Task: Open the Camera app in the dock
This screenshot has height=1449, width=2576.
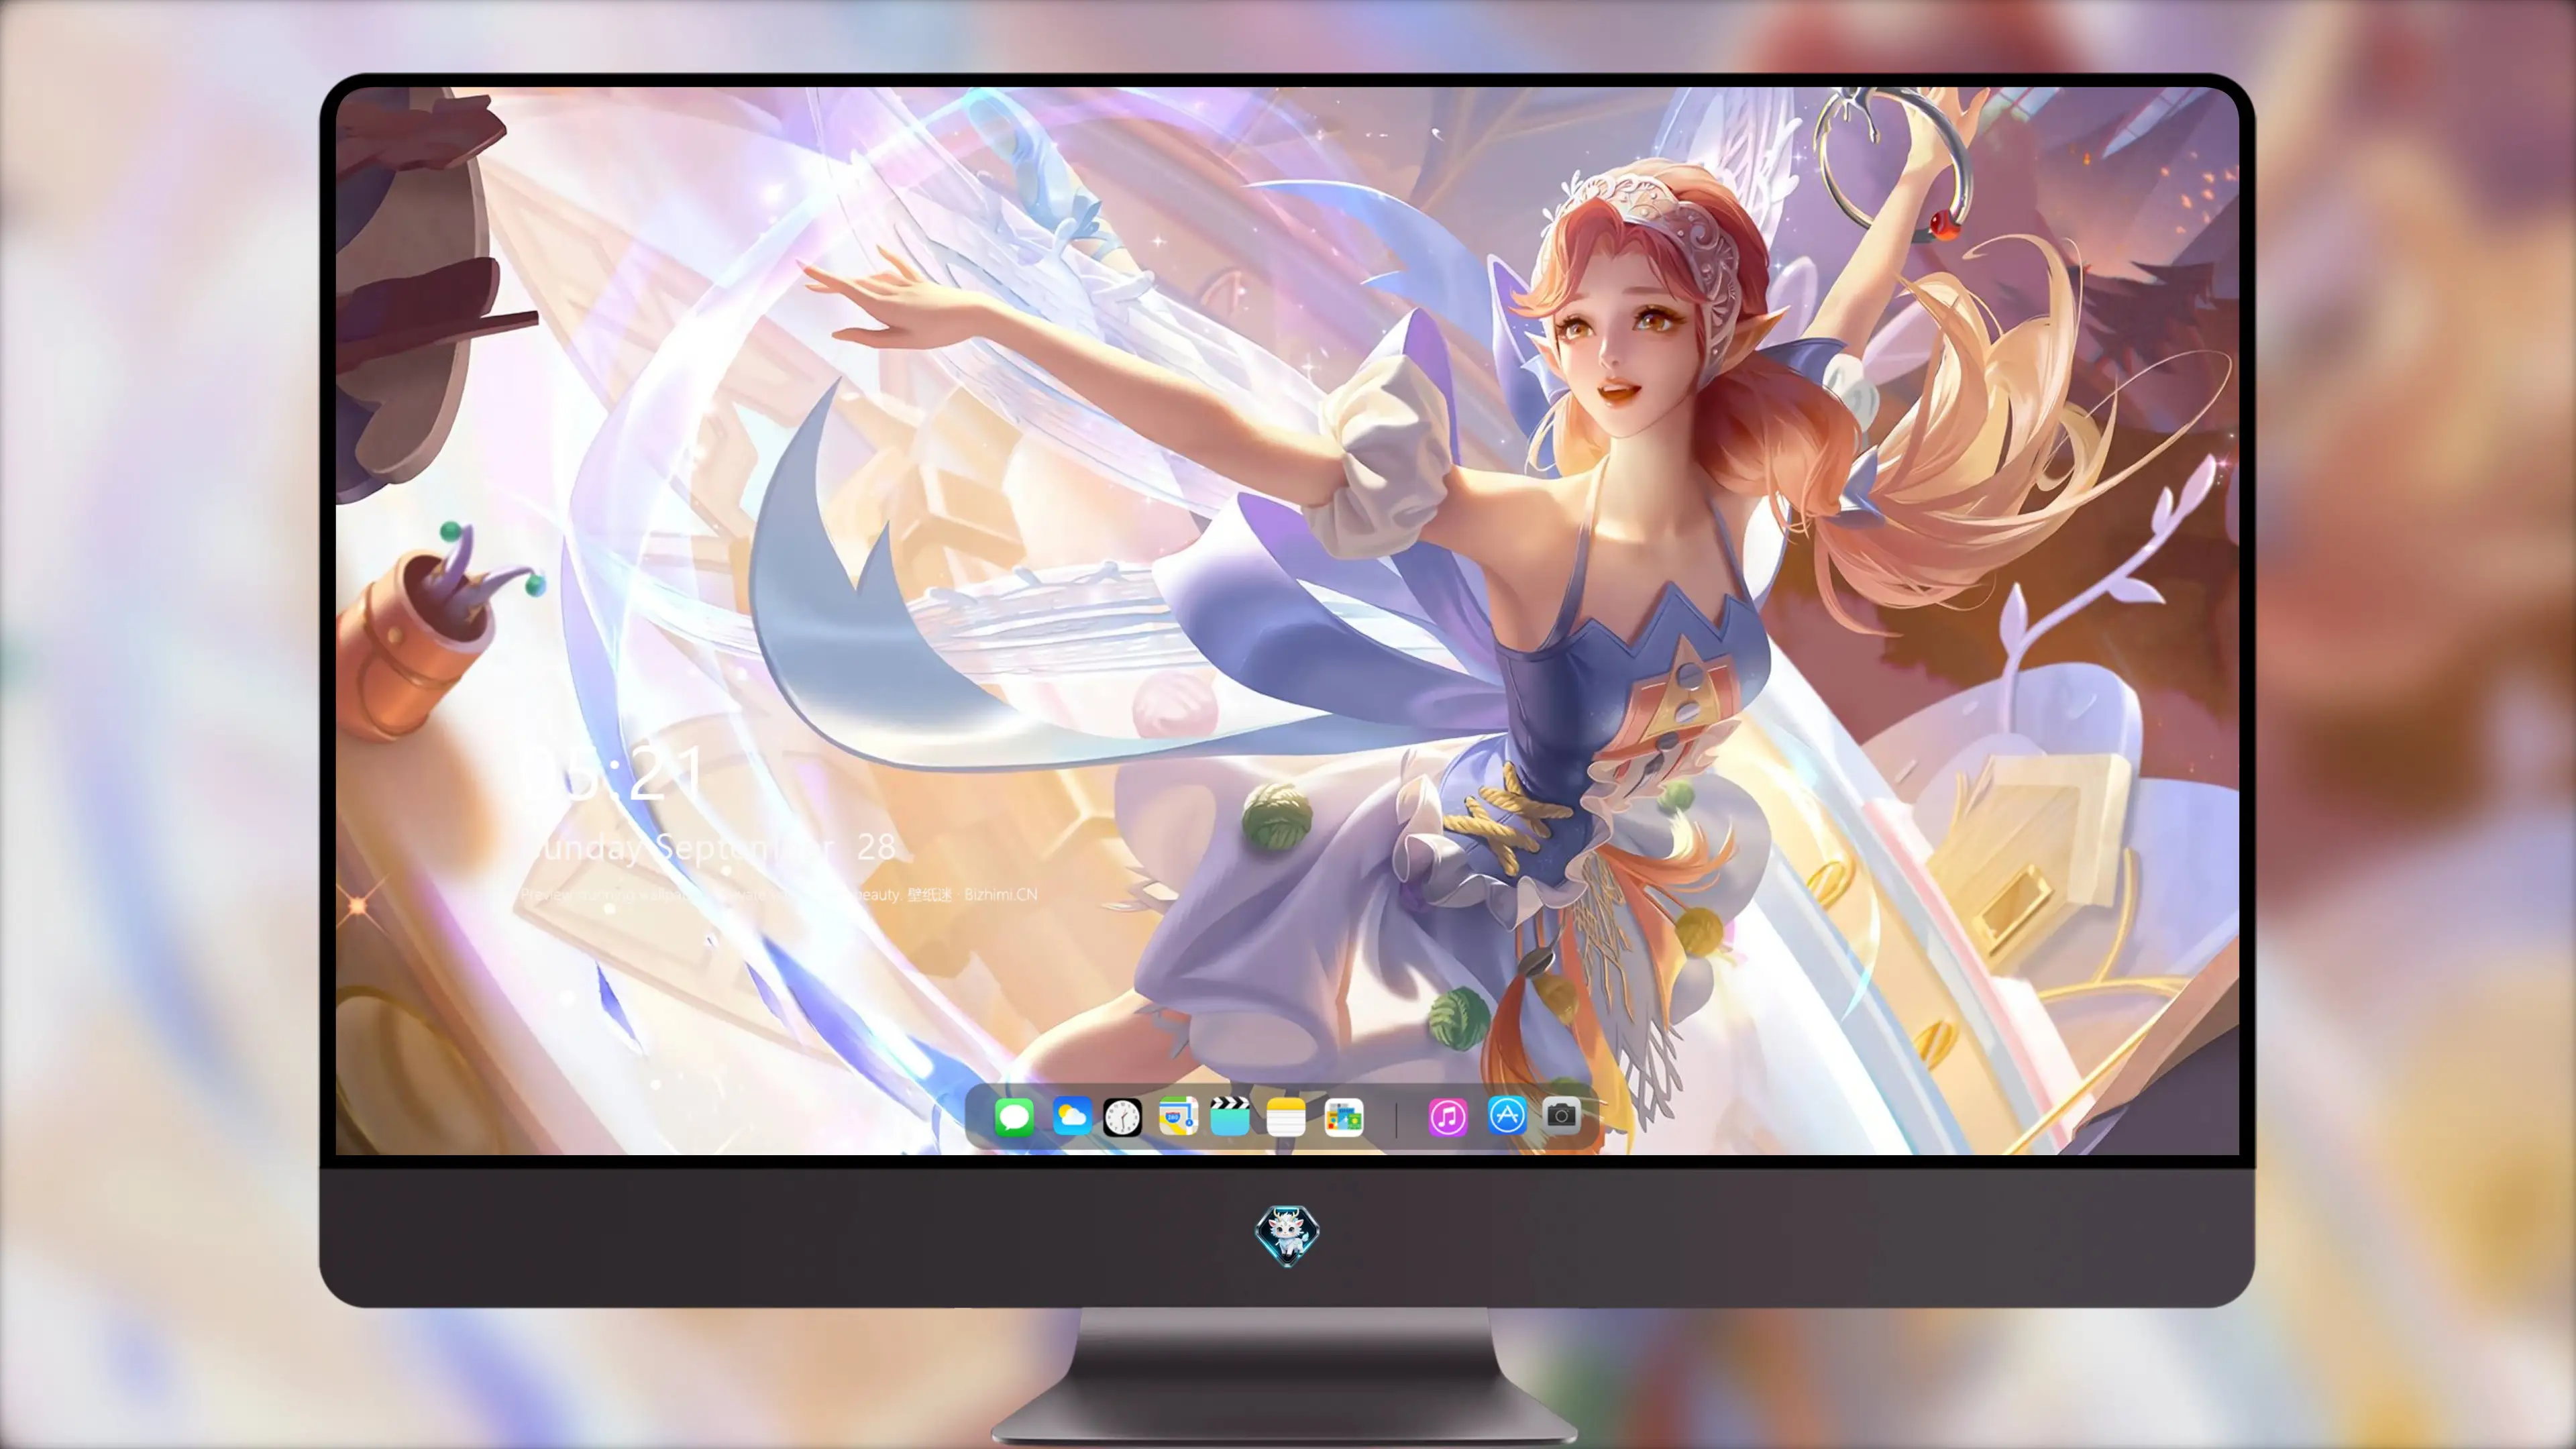Action: [x=1561, y=1115]
